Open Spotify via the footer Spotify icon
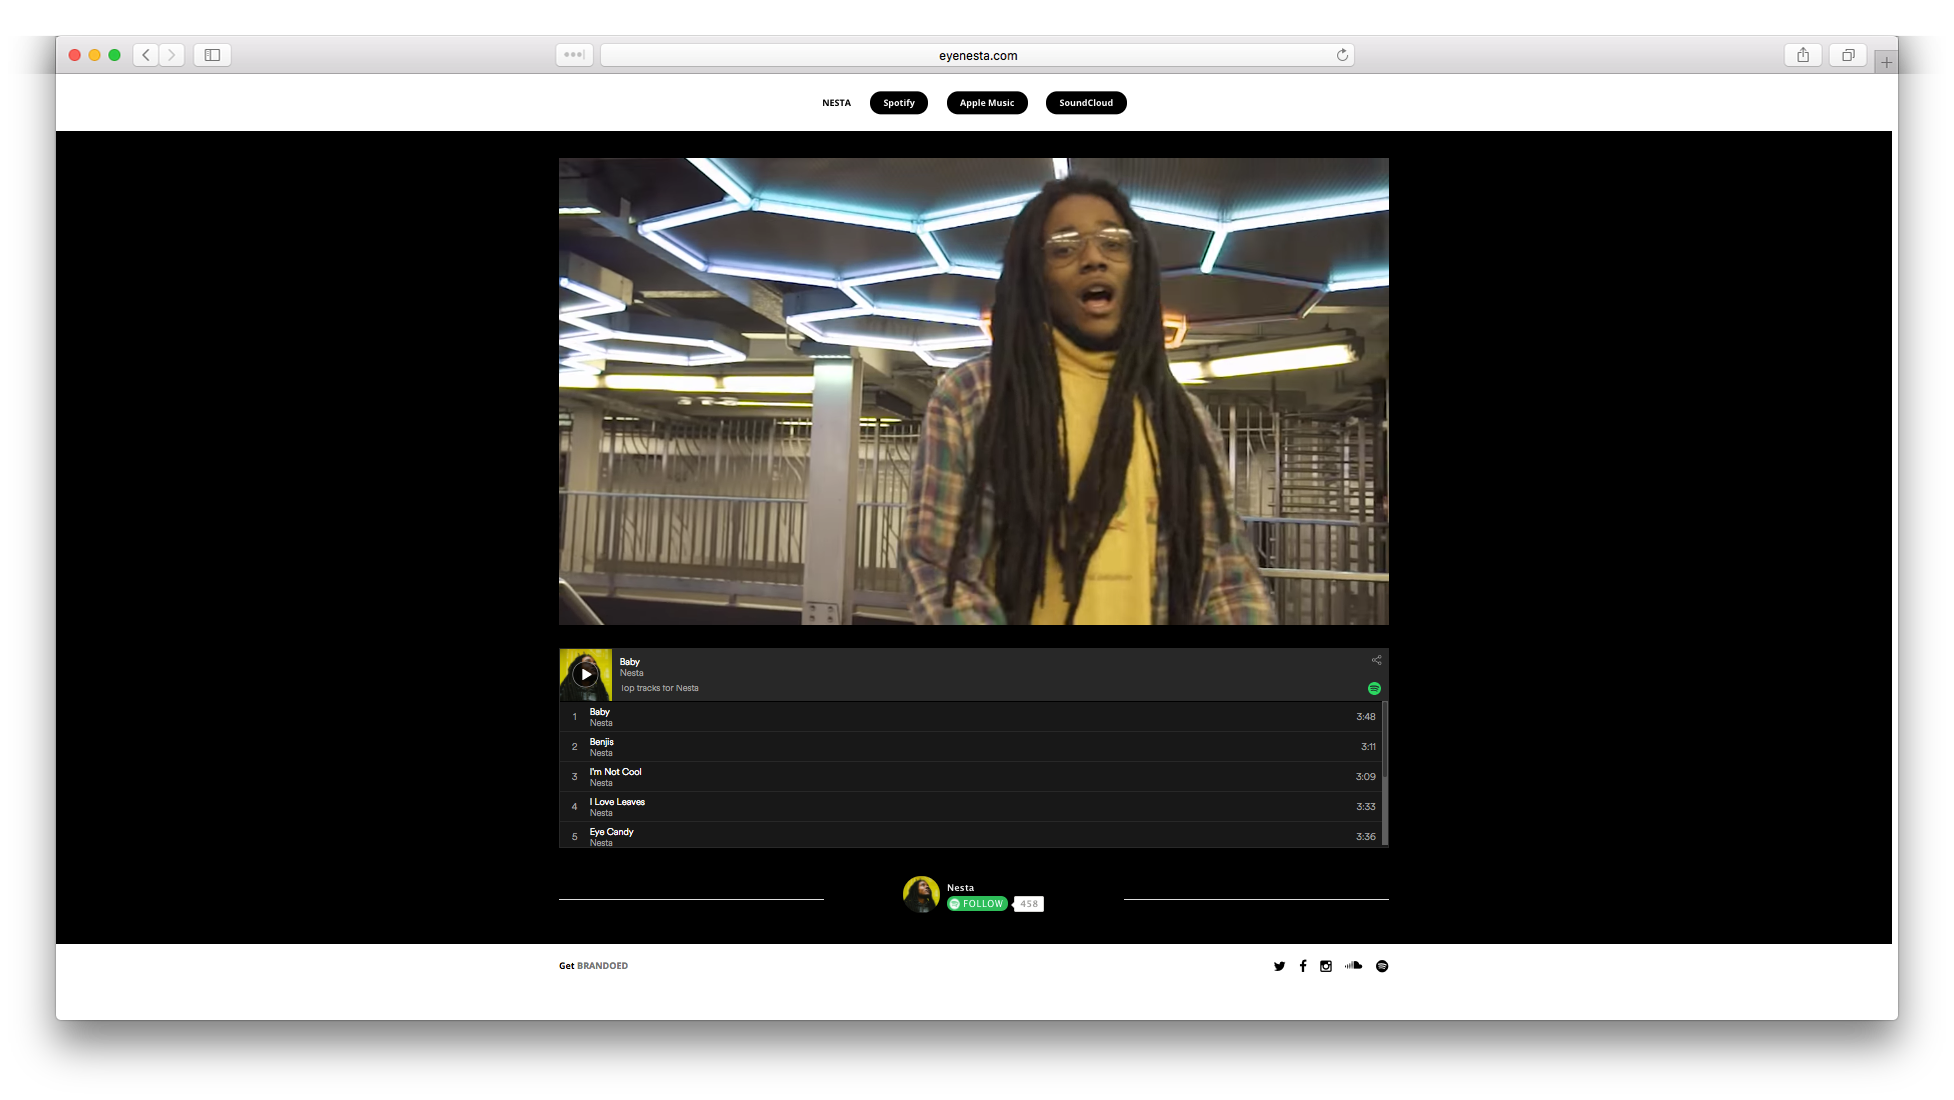1954x1100 pixels. 1382,966
